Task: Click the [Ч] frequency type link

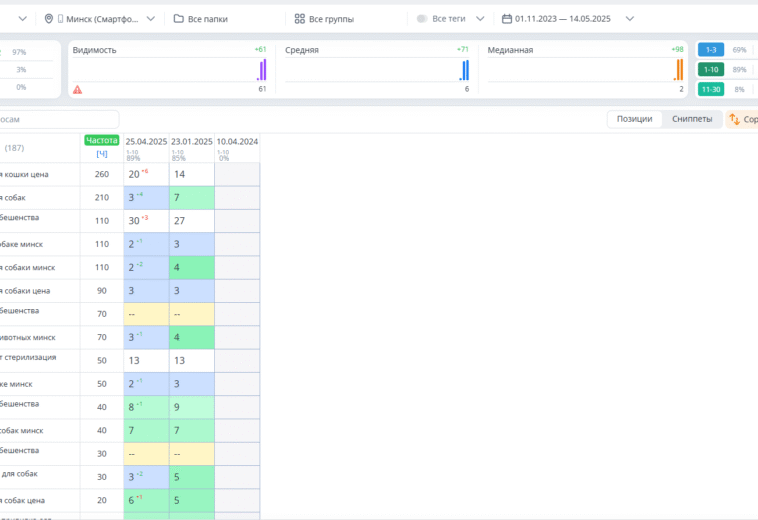Action: (x=102, y=154)
